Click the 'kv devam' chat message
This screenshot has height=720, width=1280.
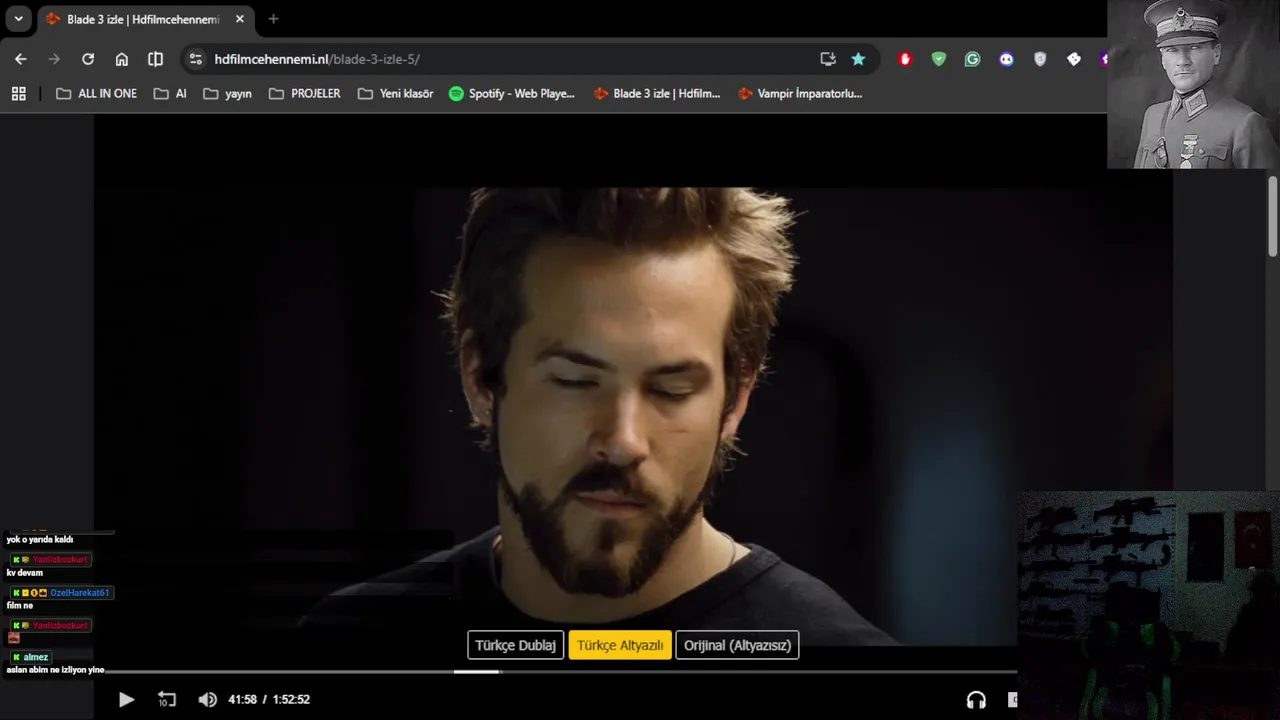click(25, 573)
